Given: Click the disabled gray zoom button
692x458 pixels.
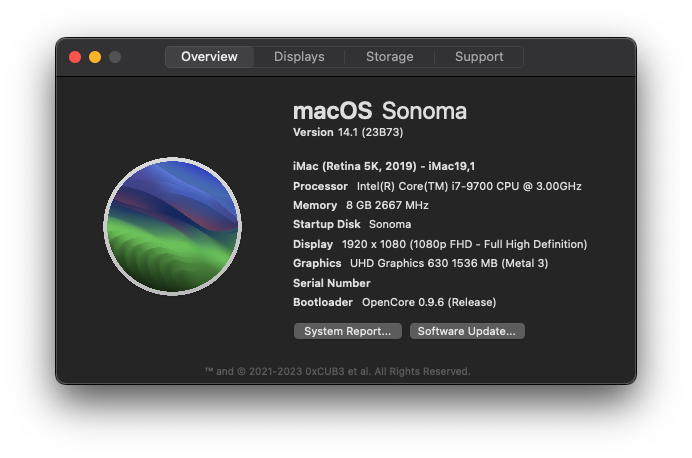Looking at the screenshot, I should tap(115, 57).
